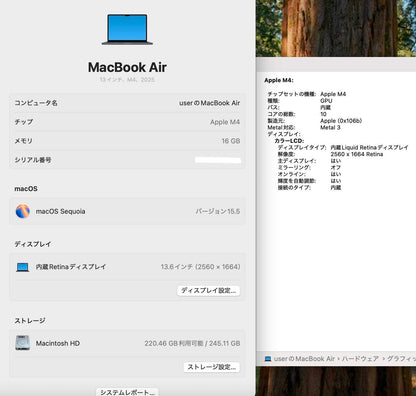
Task: Click the バージョン15.5 text
Action: [218, 211]
